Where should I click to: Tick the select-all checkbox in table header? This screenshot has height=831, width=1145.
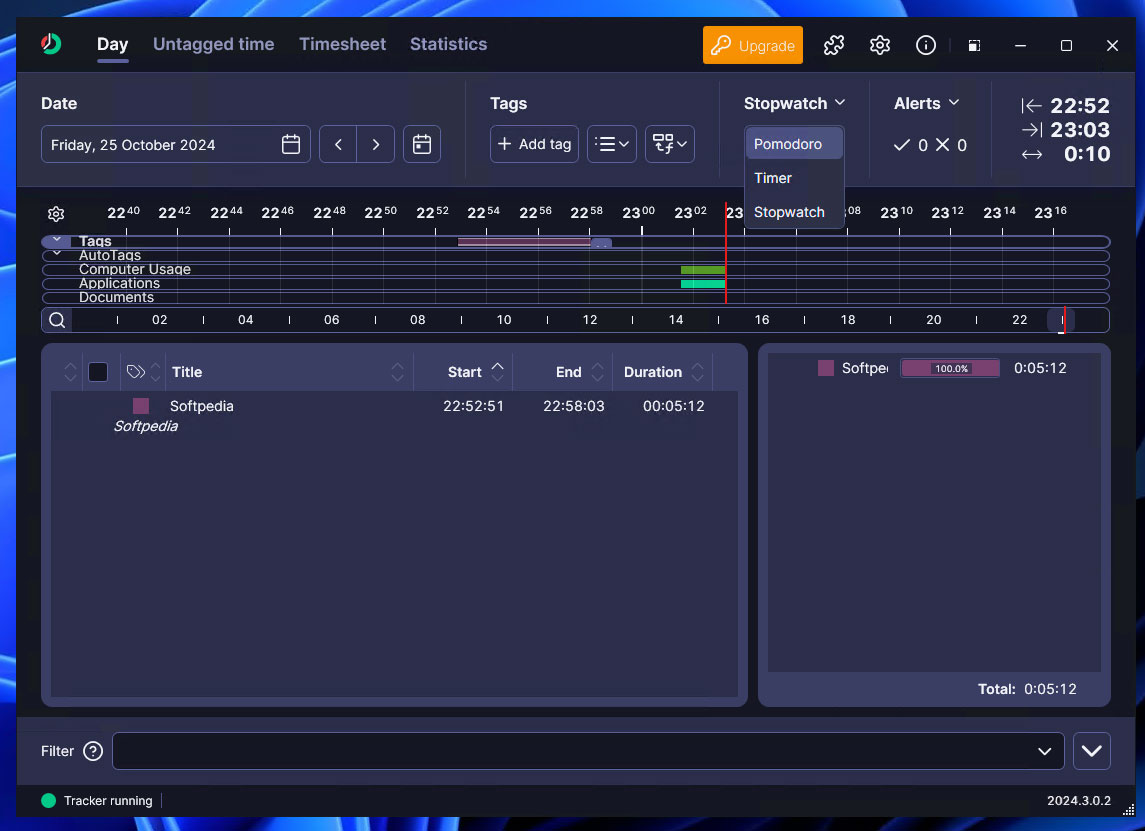[98, 372]
